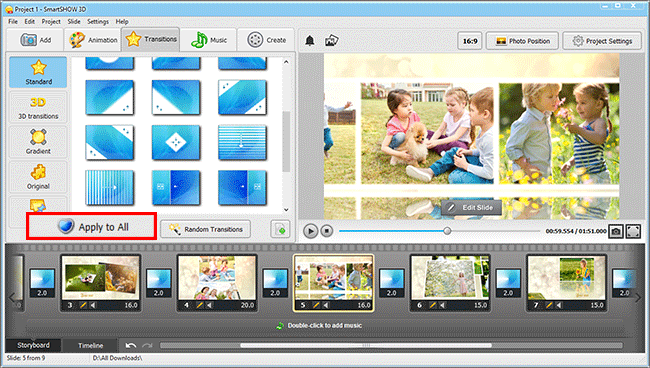Open the Edit menu
This screenshot has height=368, width=650.
point(29,22)
